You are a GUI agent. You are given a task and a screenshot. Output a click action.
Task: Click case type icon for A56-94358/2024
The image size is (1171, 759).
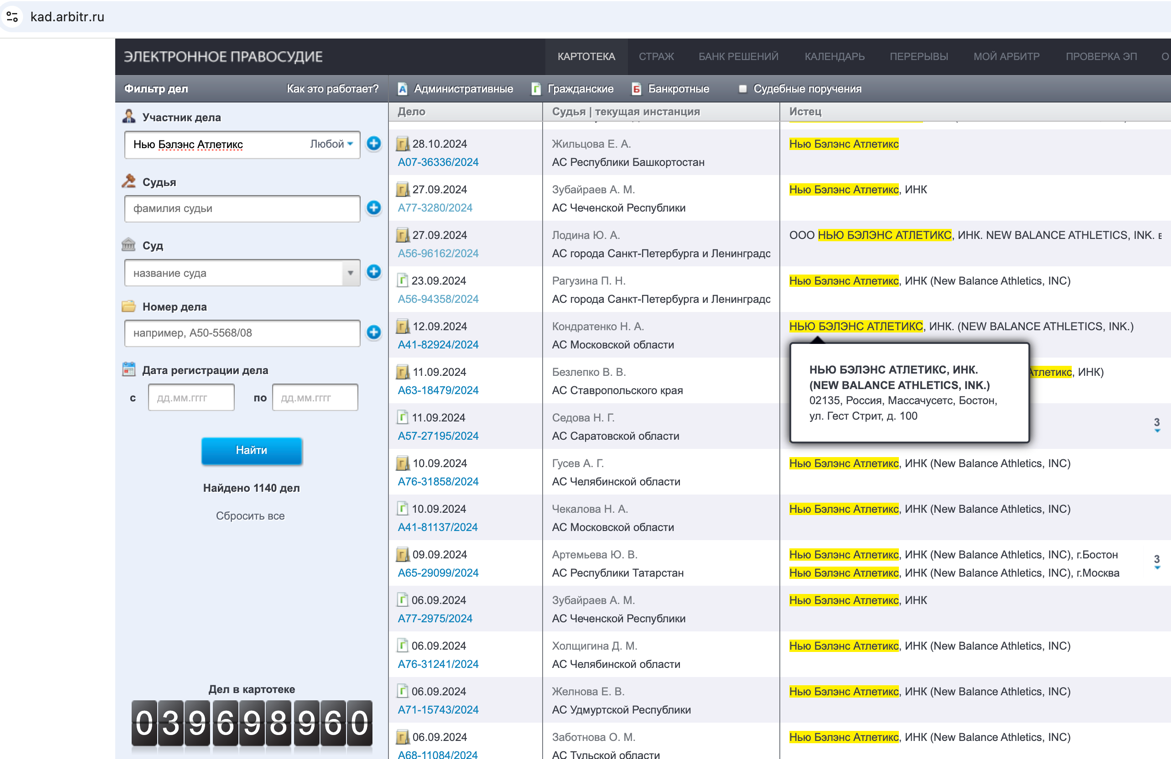click(x=403, y=281)
